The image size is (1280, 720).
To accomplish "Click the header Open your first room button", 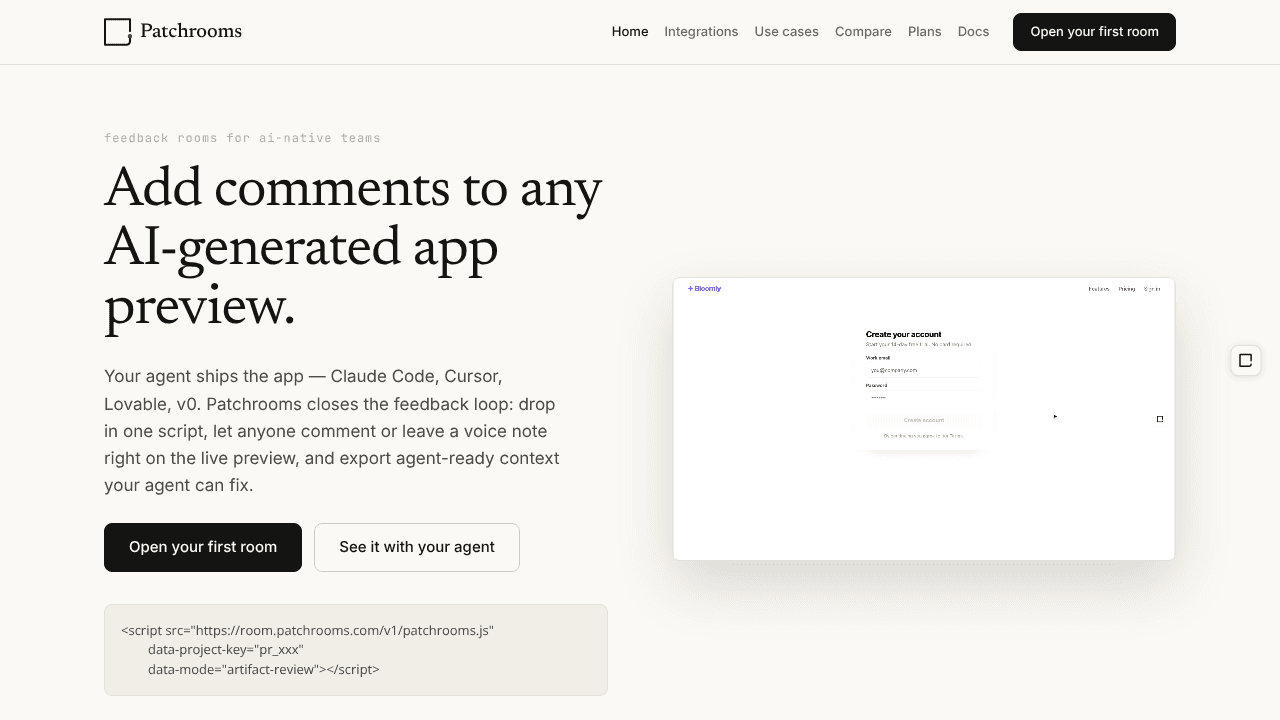I will (1094, 32).
